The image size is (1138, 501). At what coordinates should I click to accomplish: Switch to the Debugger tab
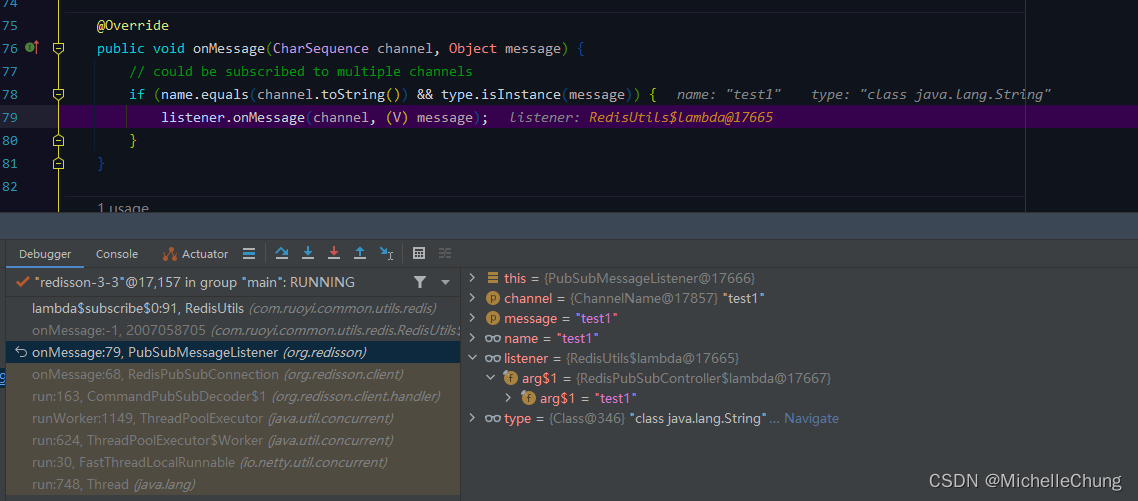point(45,254)
